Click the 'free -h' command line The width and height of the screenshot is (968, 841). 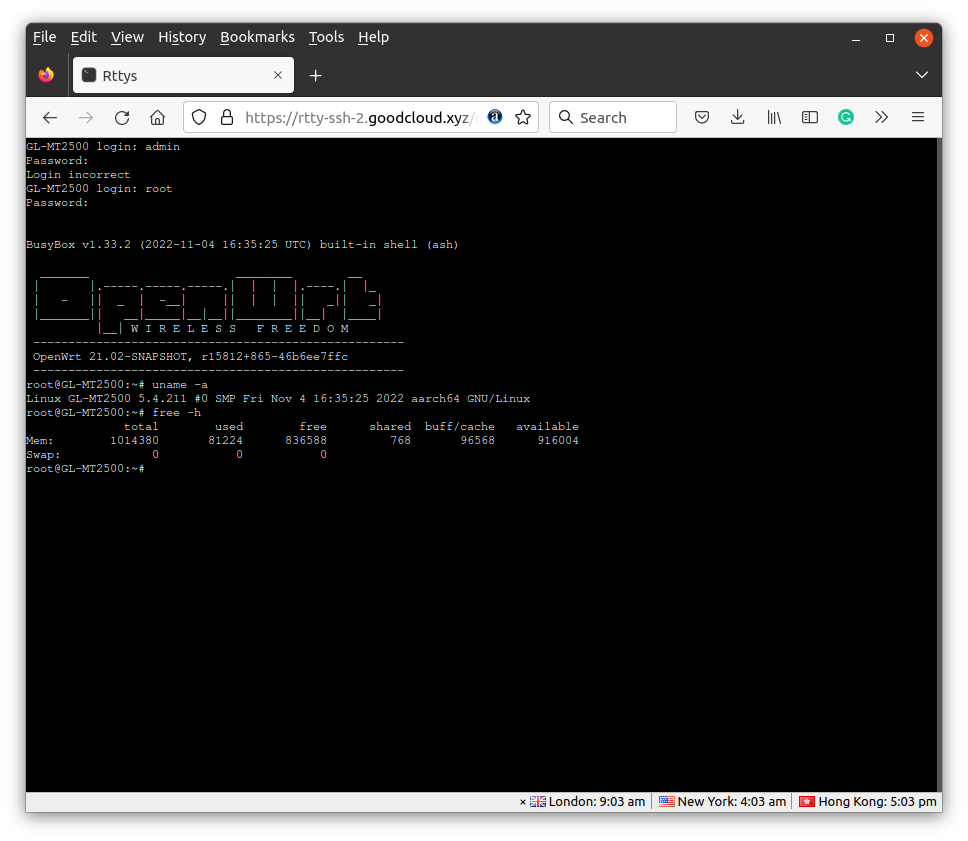tap(114, 412)
